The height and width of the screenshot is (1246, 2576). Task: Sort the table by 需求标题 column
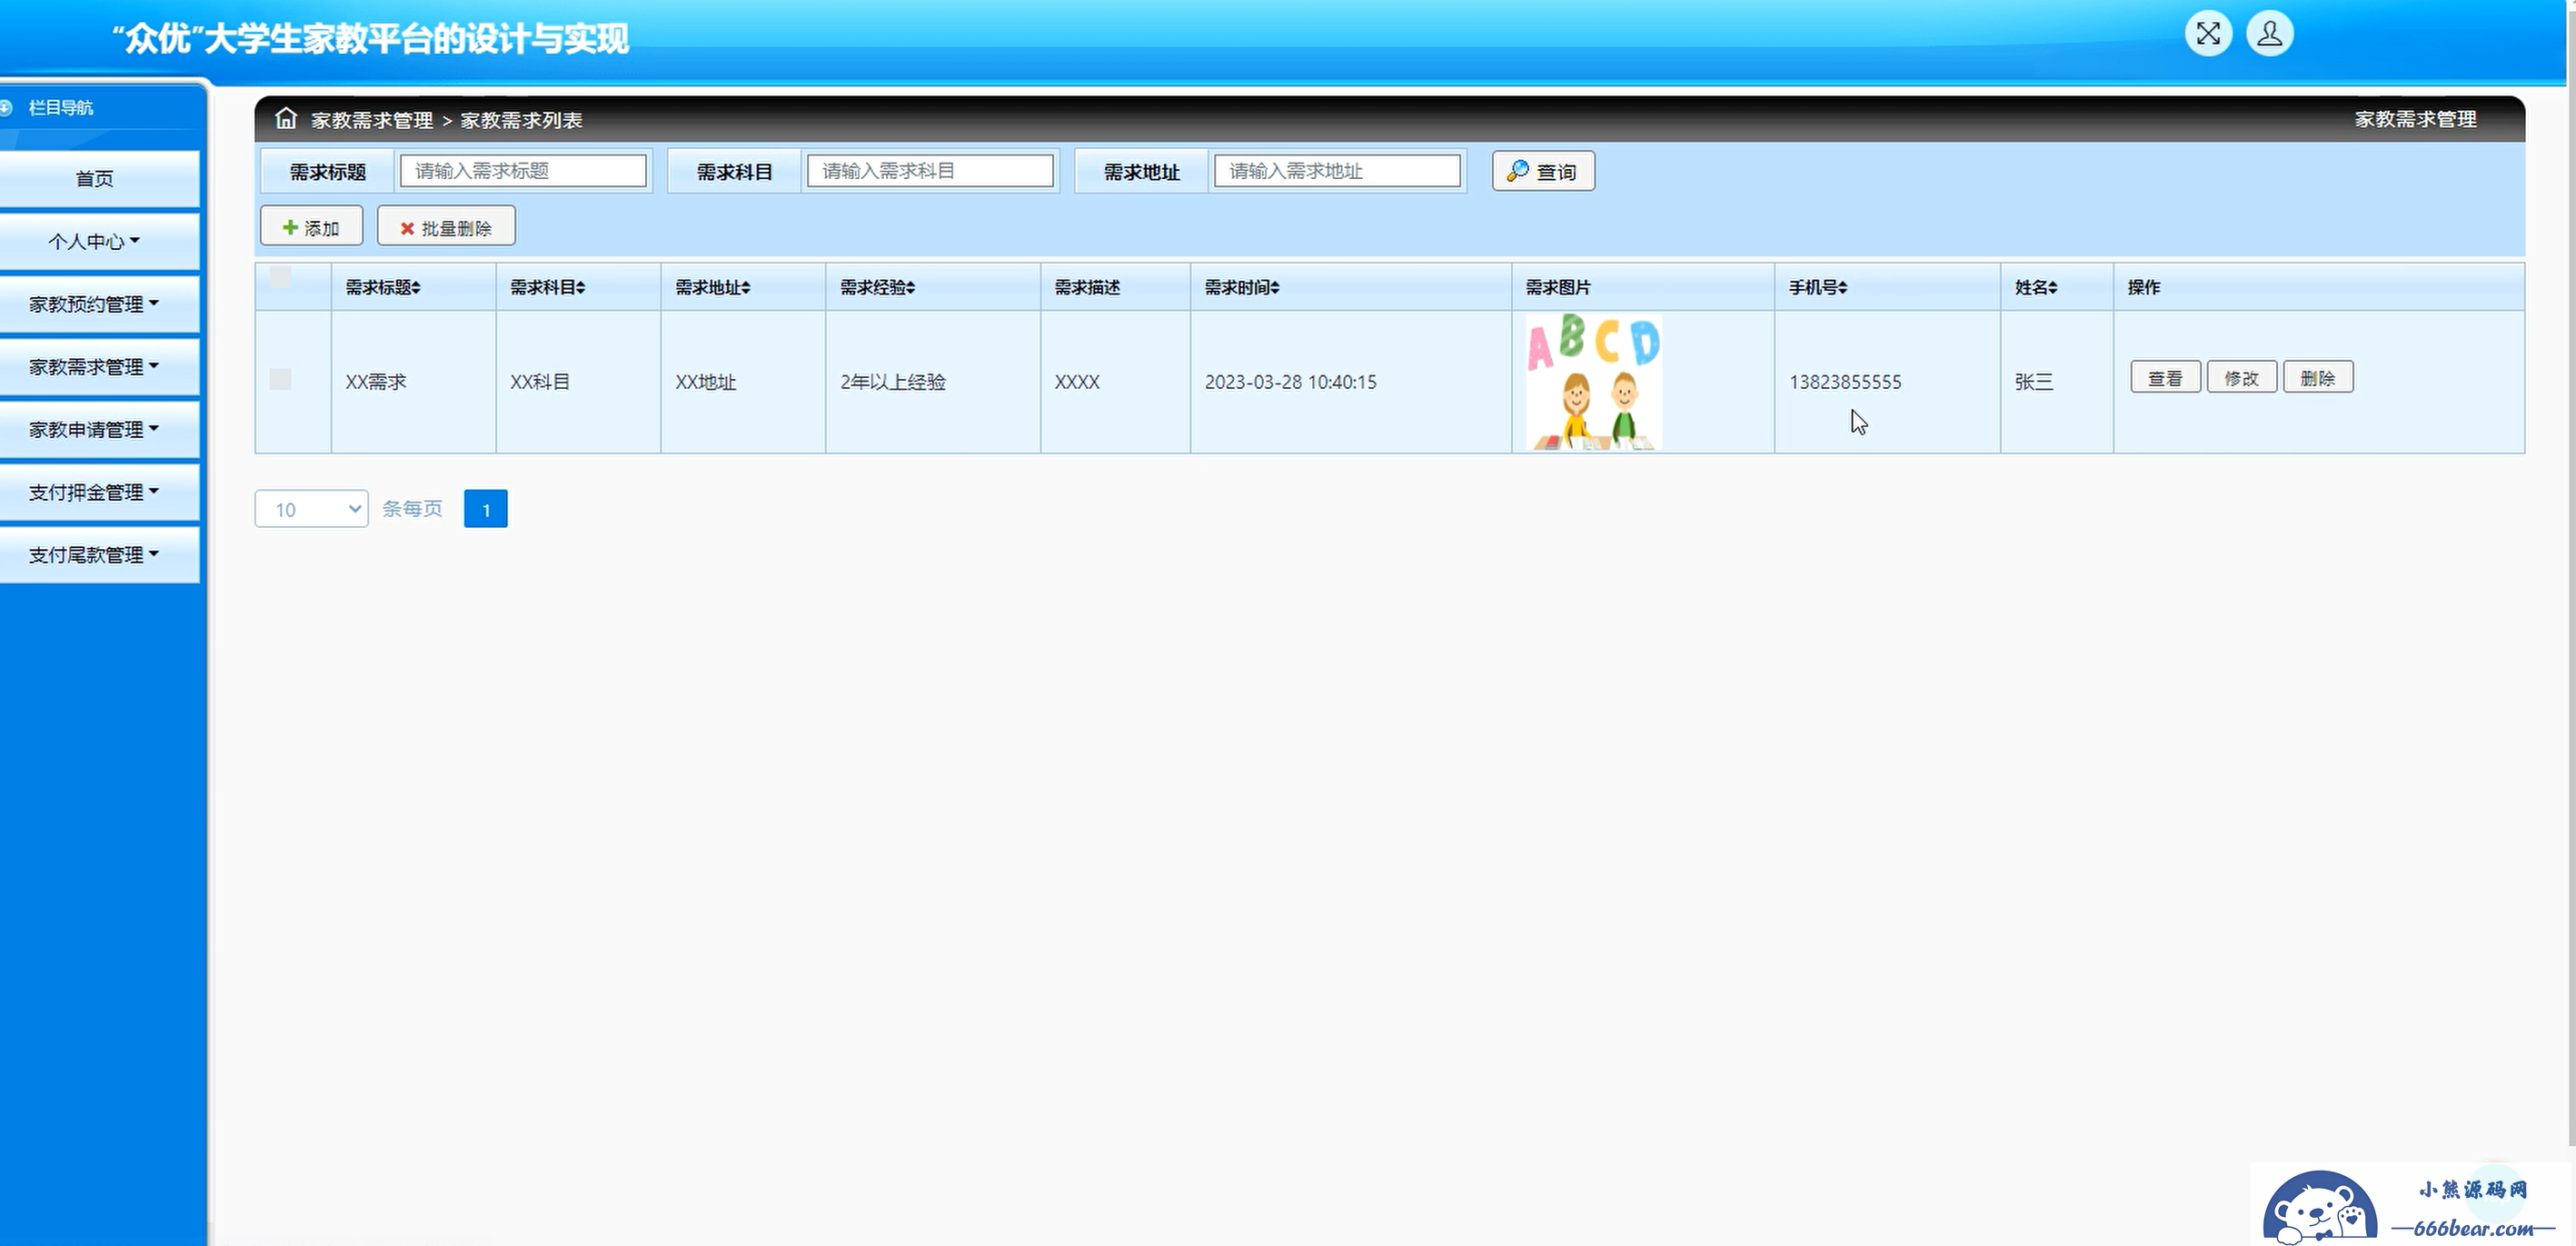pos(383,288)
